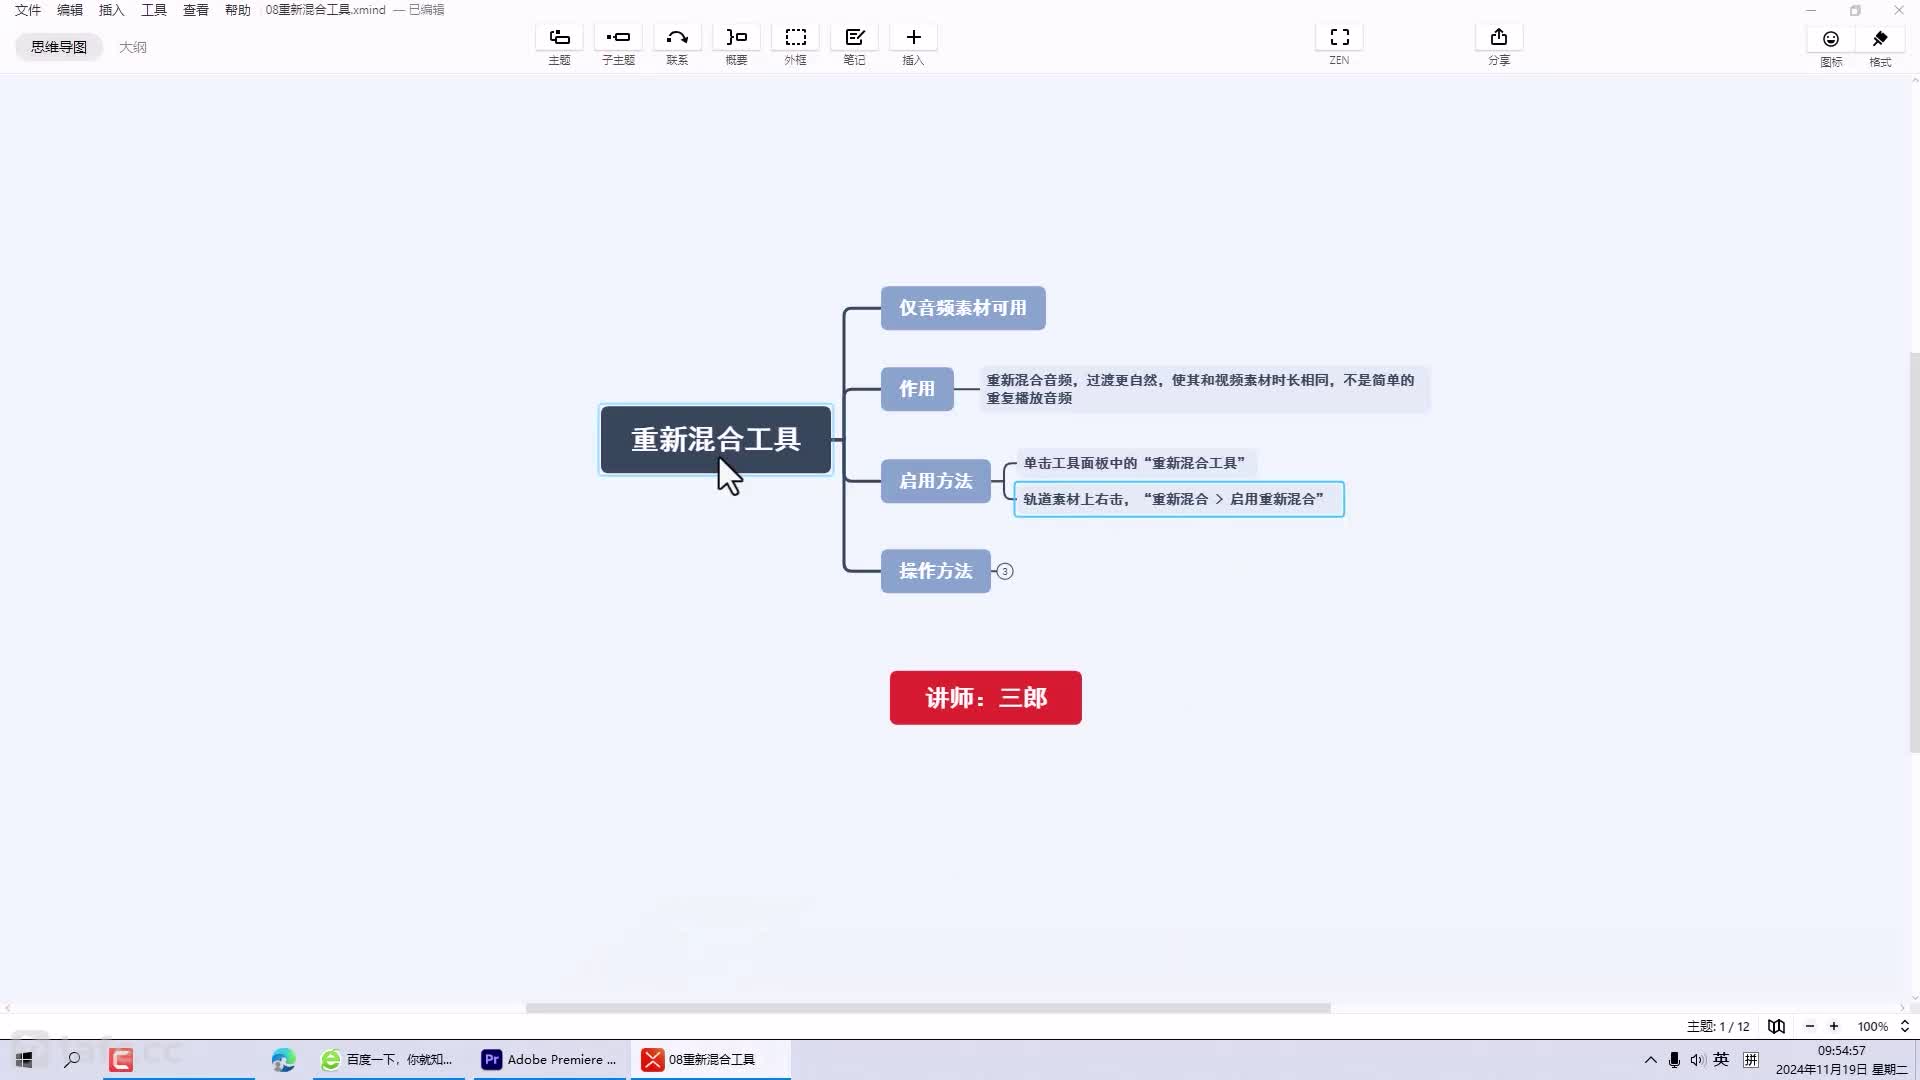Enter ZEN mode
Screen dimensions: 1920x1080
pyautogui.click(x=1339, y=38)
